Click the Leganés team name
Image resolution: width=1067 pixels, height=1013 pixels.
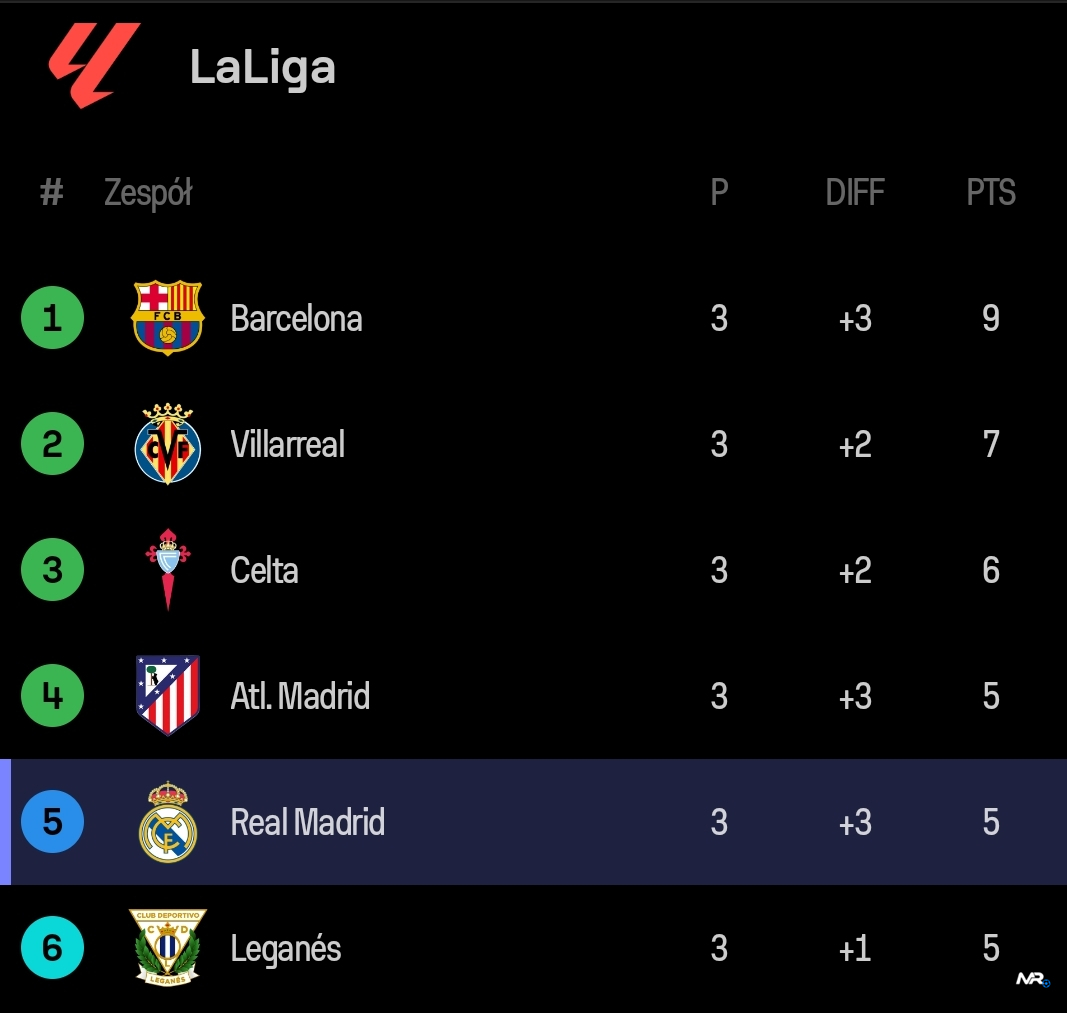(286, 948)
